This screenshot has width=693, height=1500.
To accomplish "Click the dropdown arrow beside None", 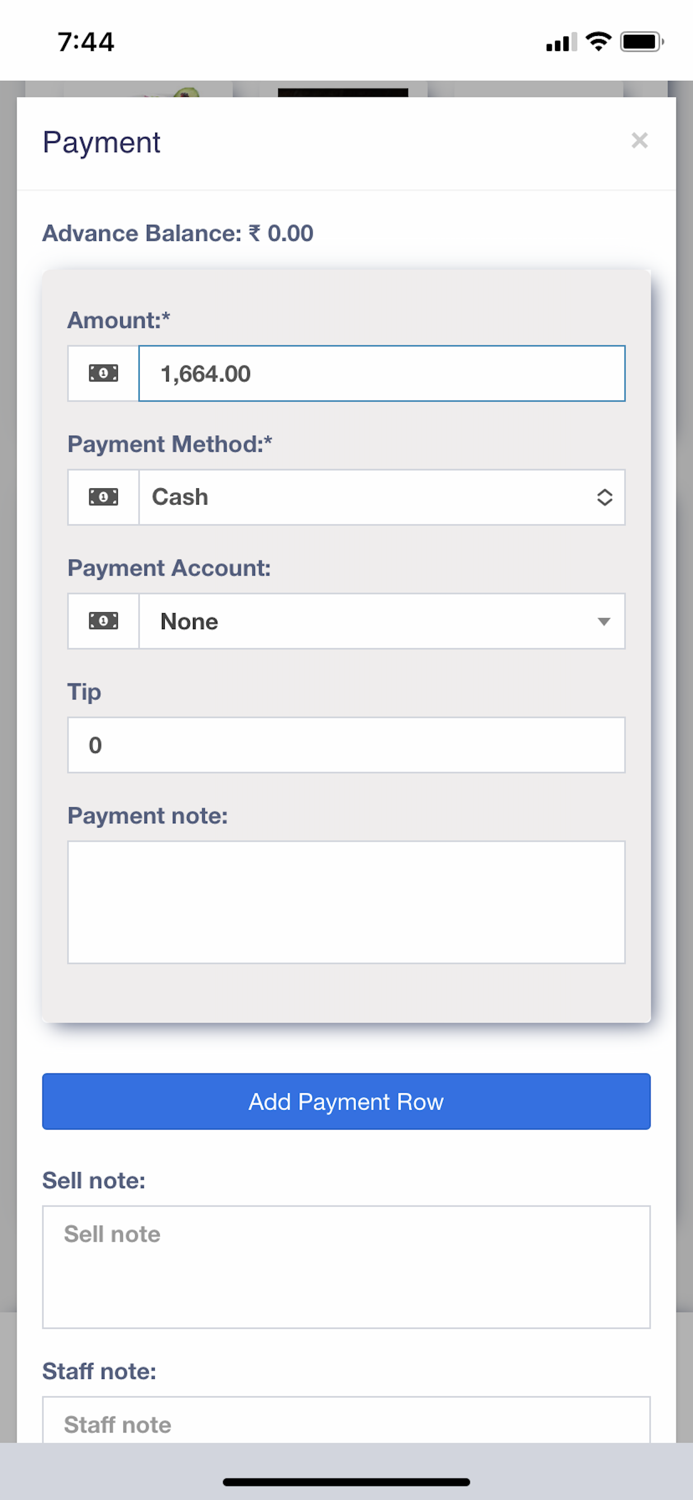I will point(604,621).
